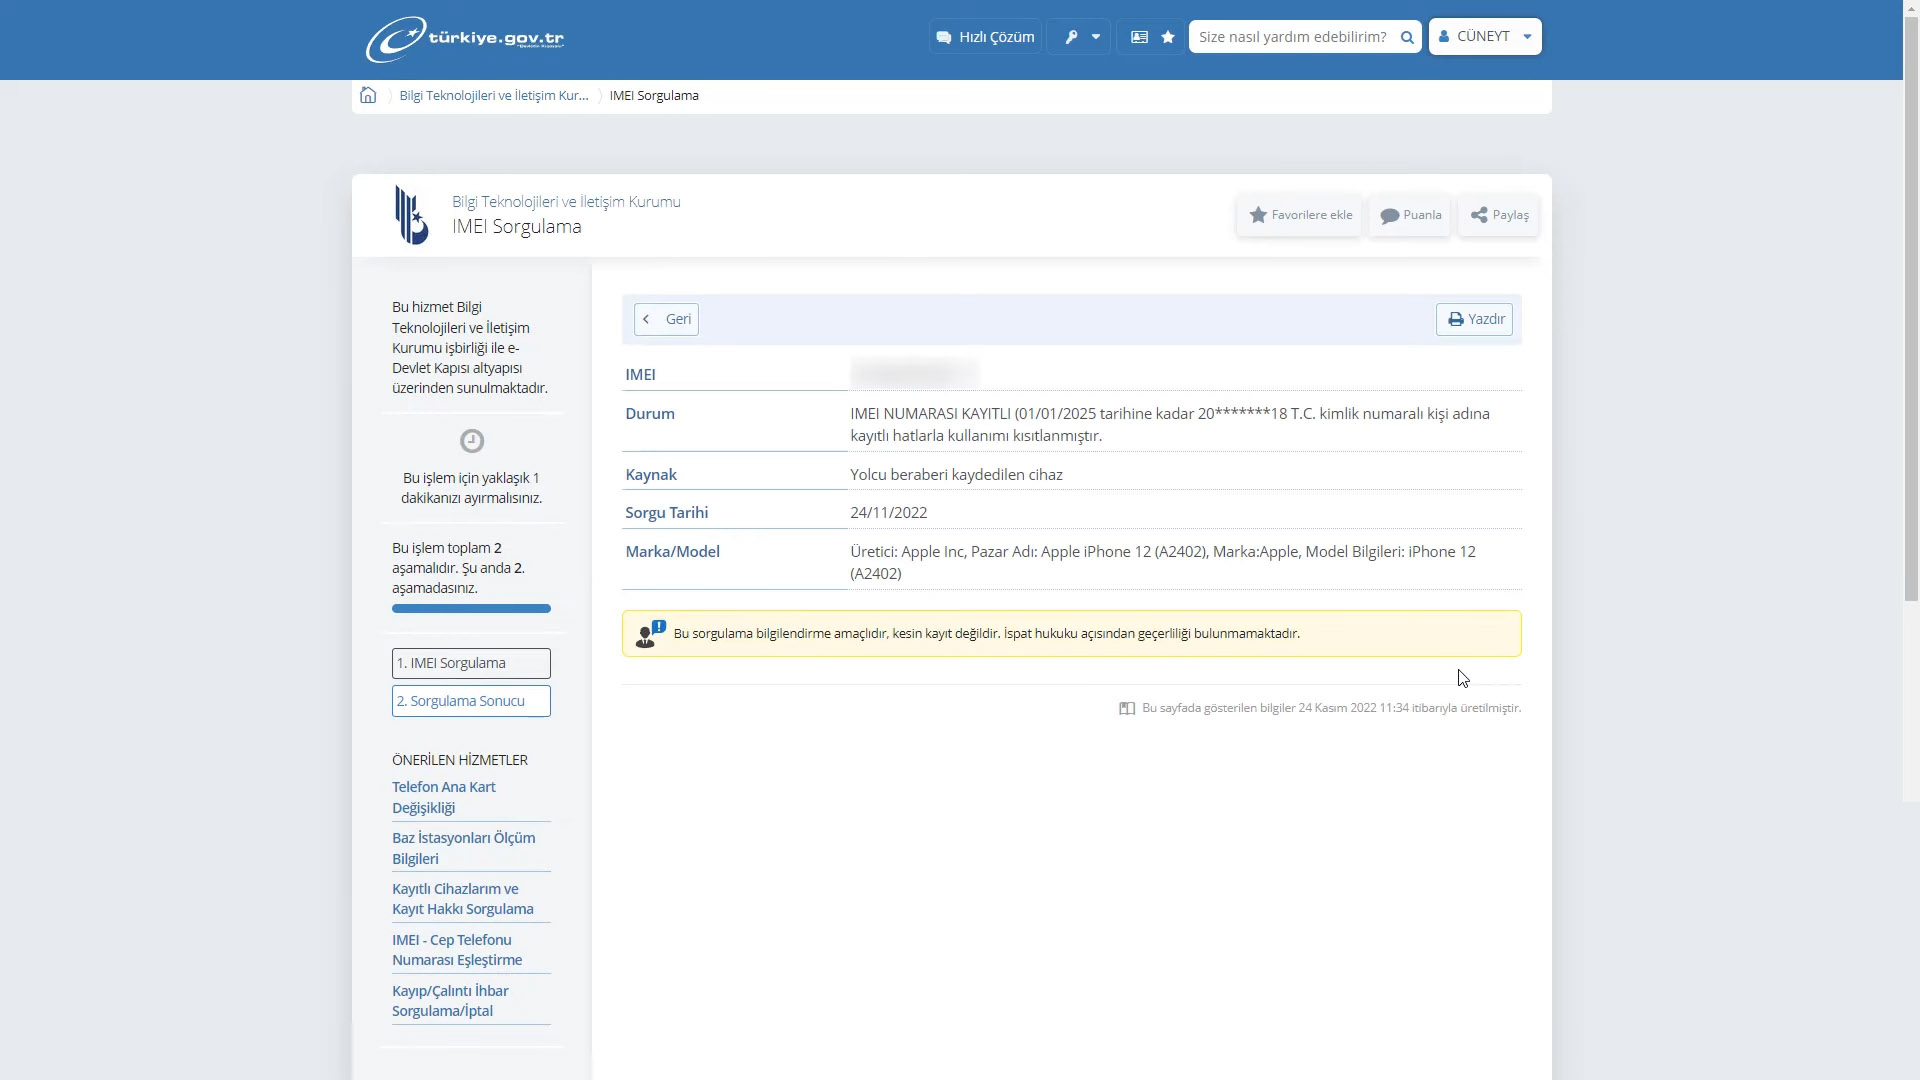This screenshot has height=1080, width=1920.
Task: Click the search magnifier icon
Action: click(x=1407, y=37)
